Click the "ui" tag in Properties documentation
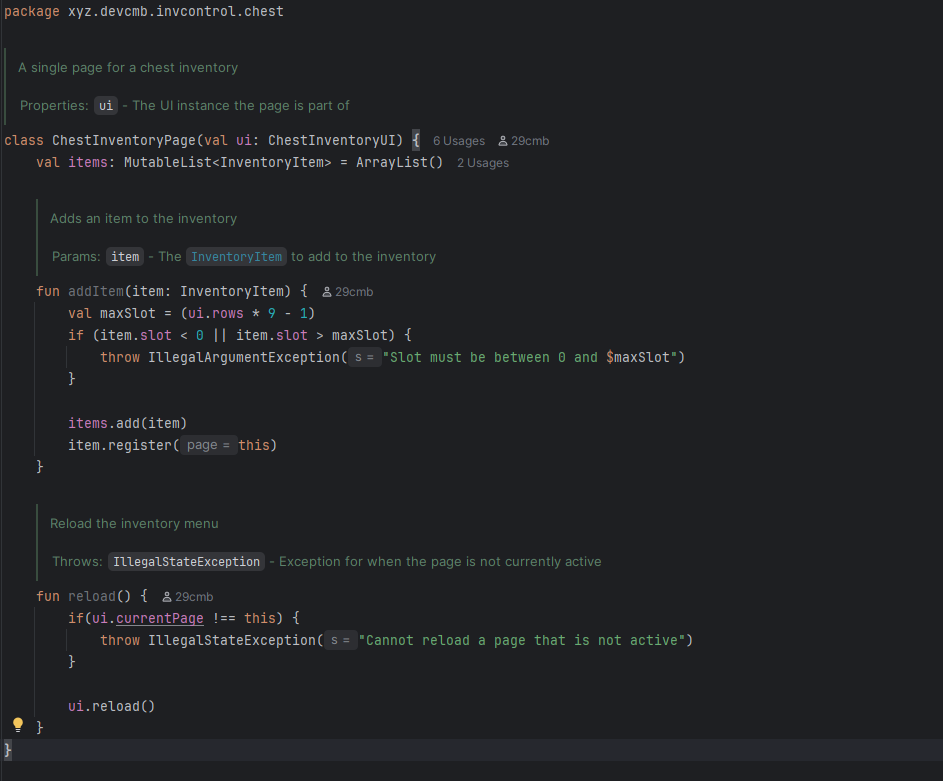943x781 pixels. click(x=106, y=106)
